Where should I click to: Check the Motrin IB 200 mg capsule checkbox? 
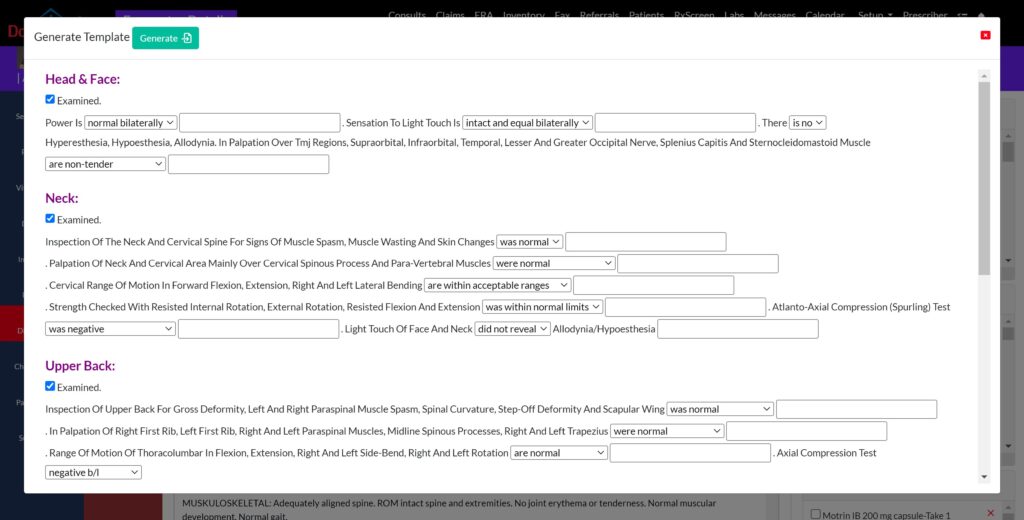click(815, 514)
